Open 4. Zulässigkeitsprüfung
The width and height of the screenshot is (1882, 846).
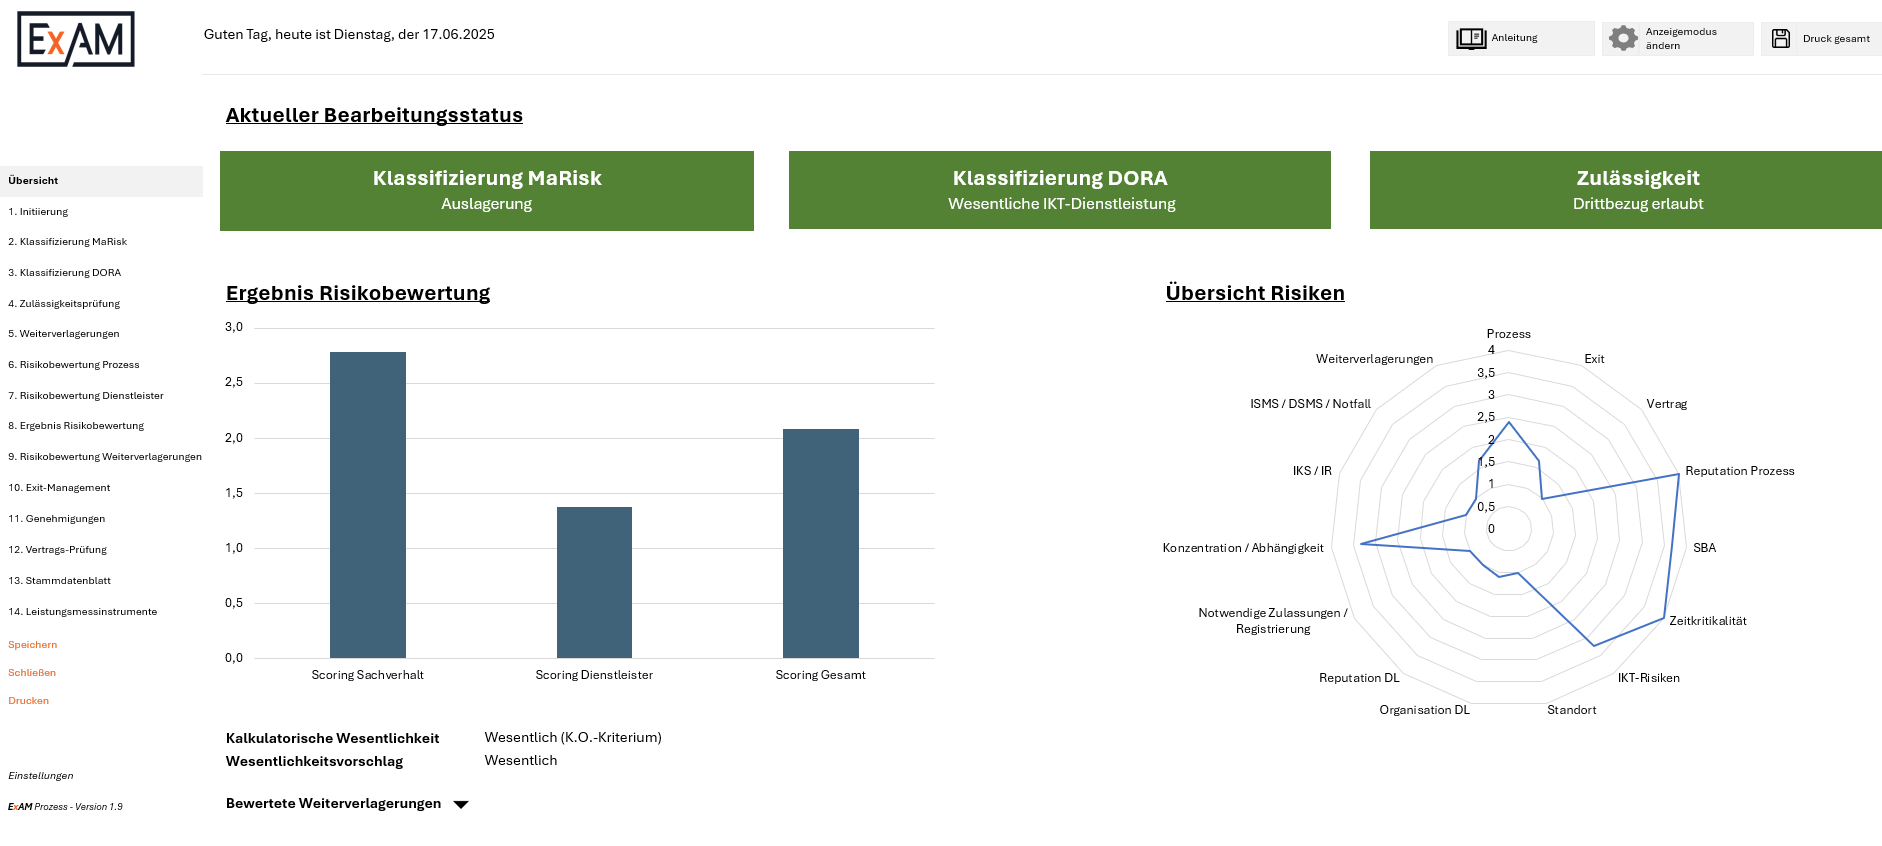click(64, 304)
